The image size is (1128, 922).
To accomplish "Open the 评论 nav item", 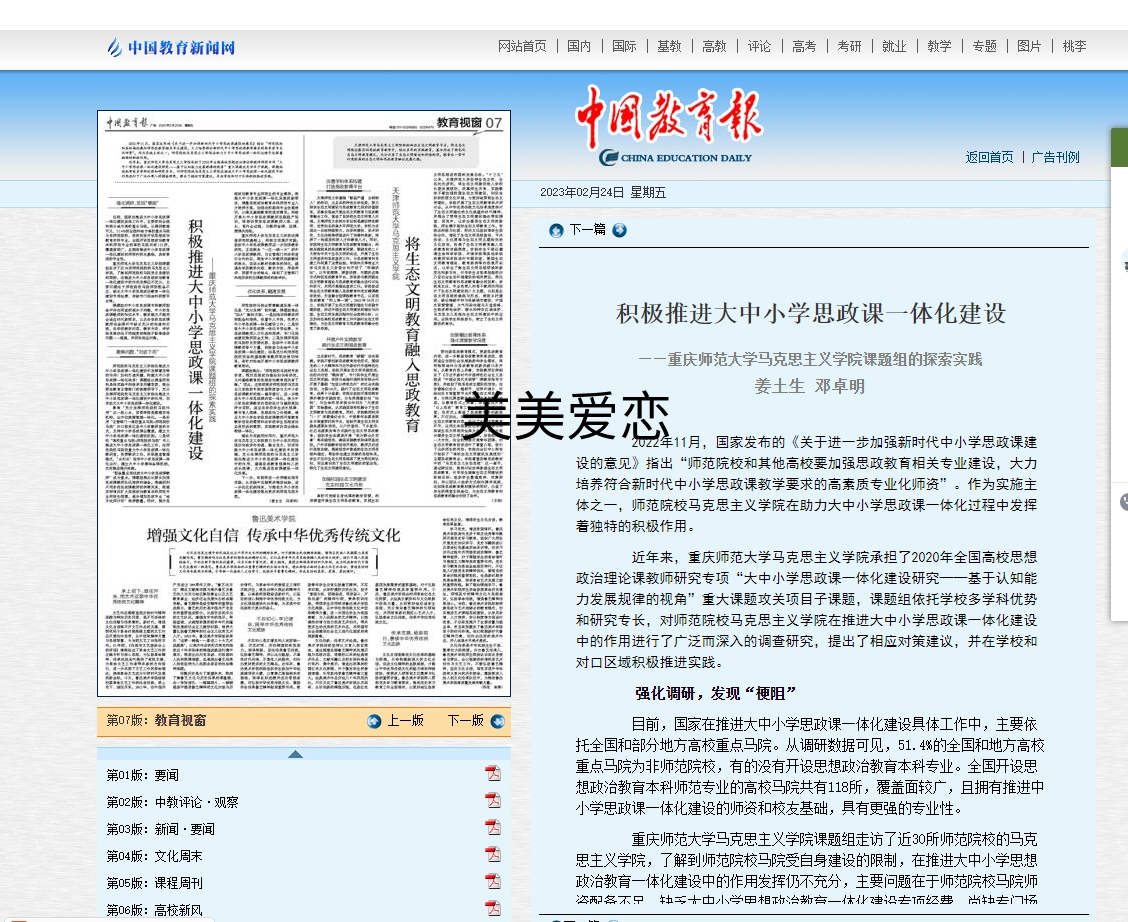I will [759, 46].
